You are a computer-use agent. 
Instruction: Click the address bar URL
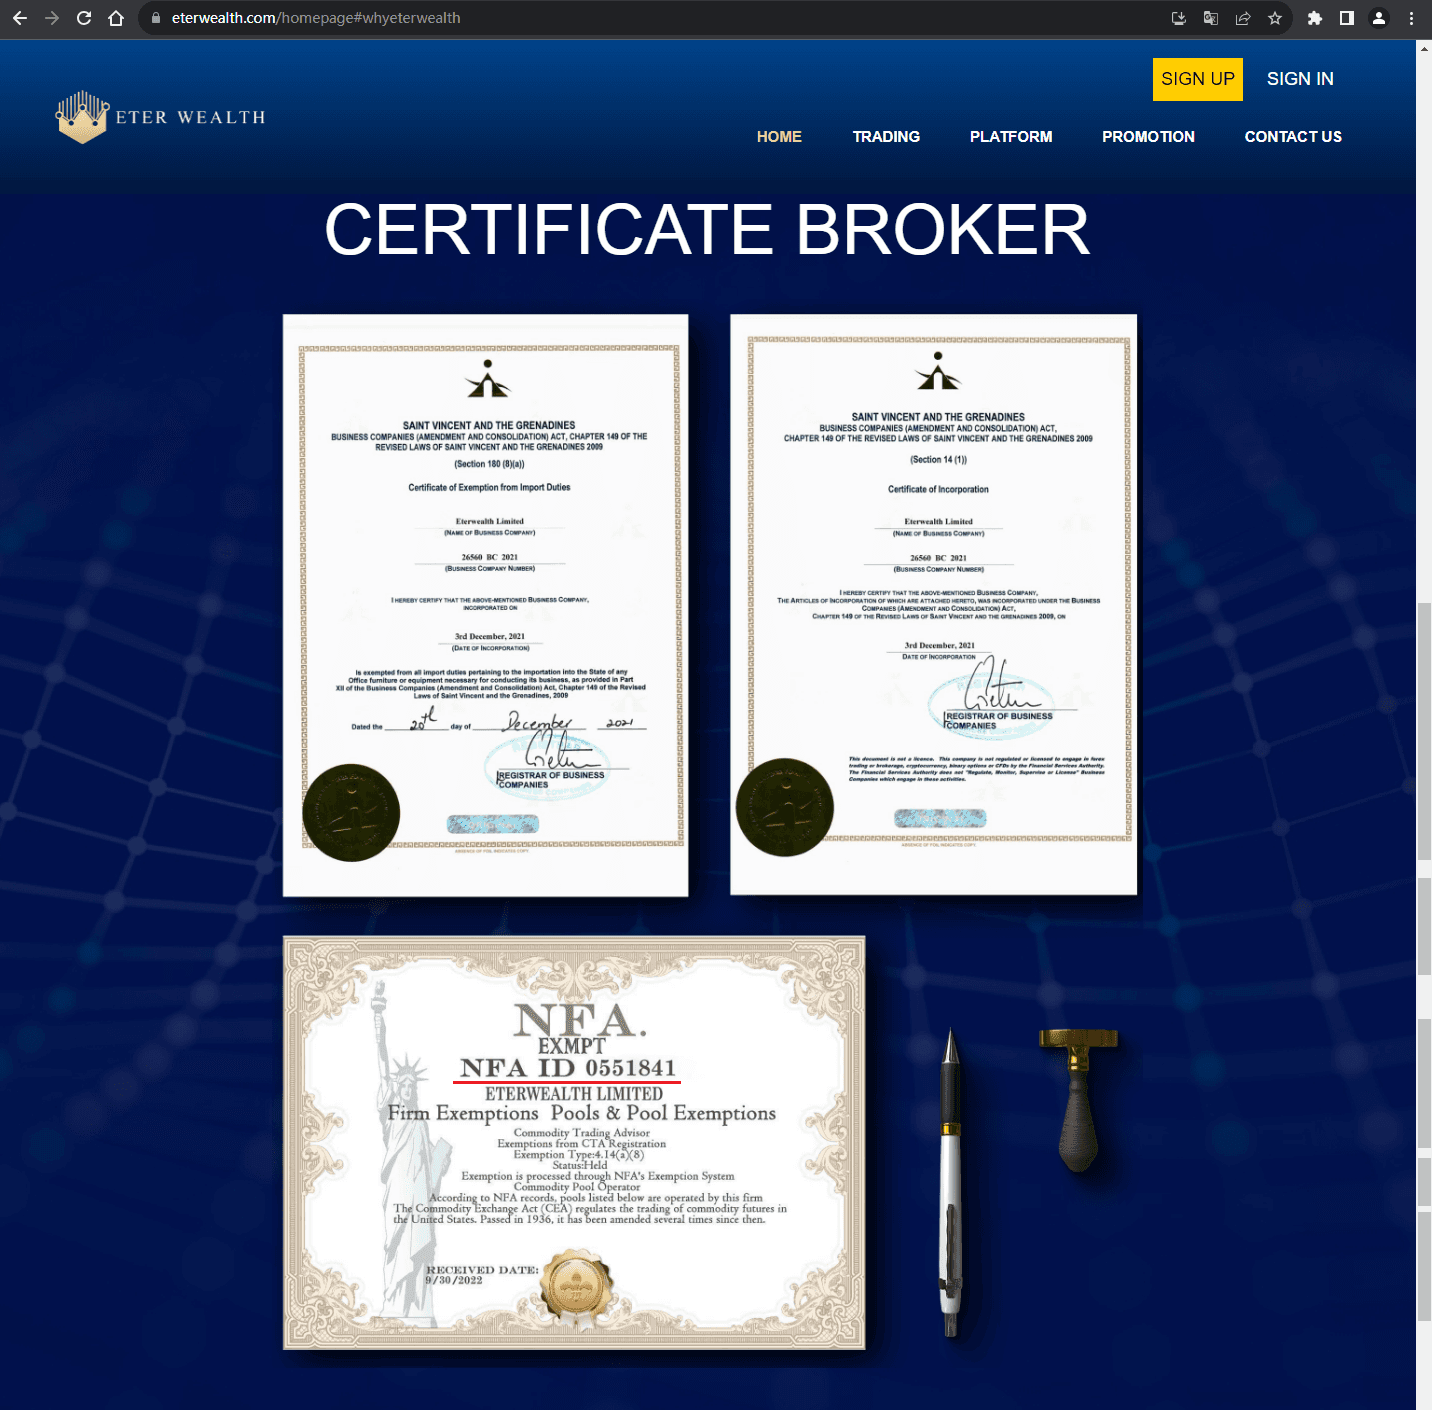(316, 18)
